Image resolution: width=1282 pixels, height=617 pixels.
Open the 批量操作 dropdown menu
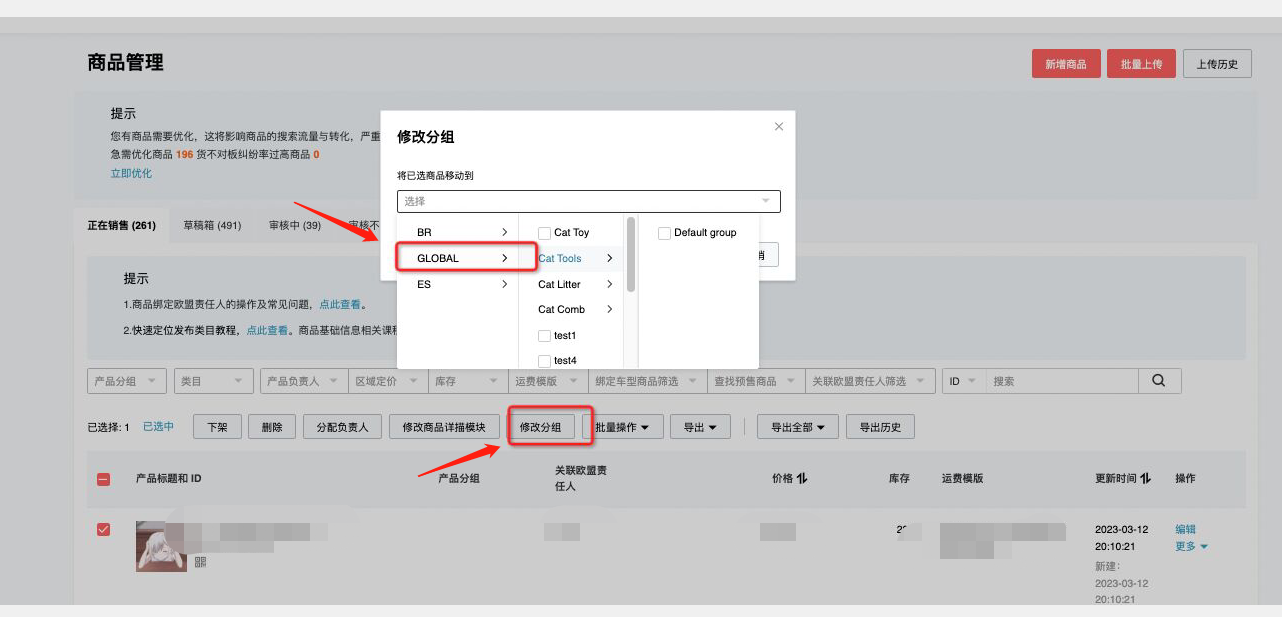tap(622, 428)
